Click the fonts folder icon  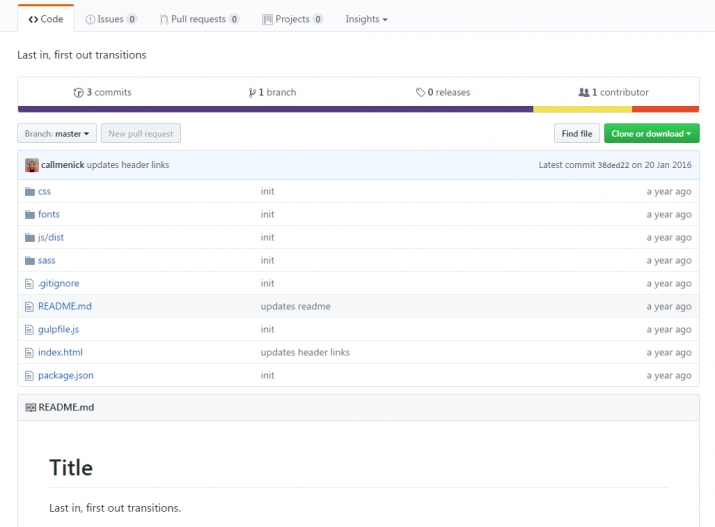[30, 214]
